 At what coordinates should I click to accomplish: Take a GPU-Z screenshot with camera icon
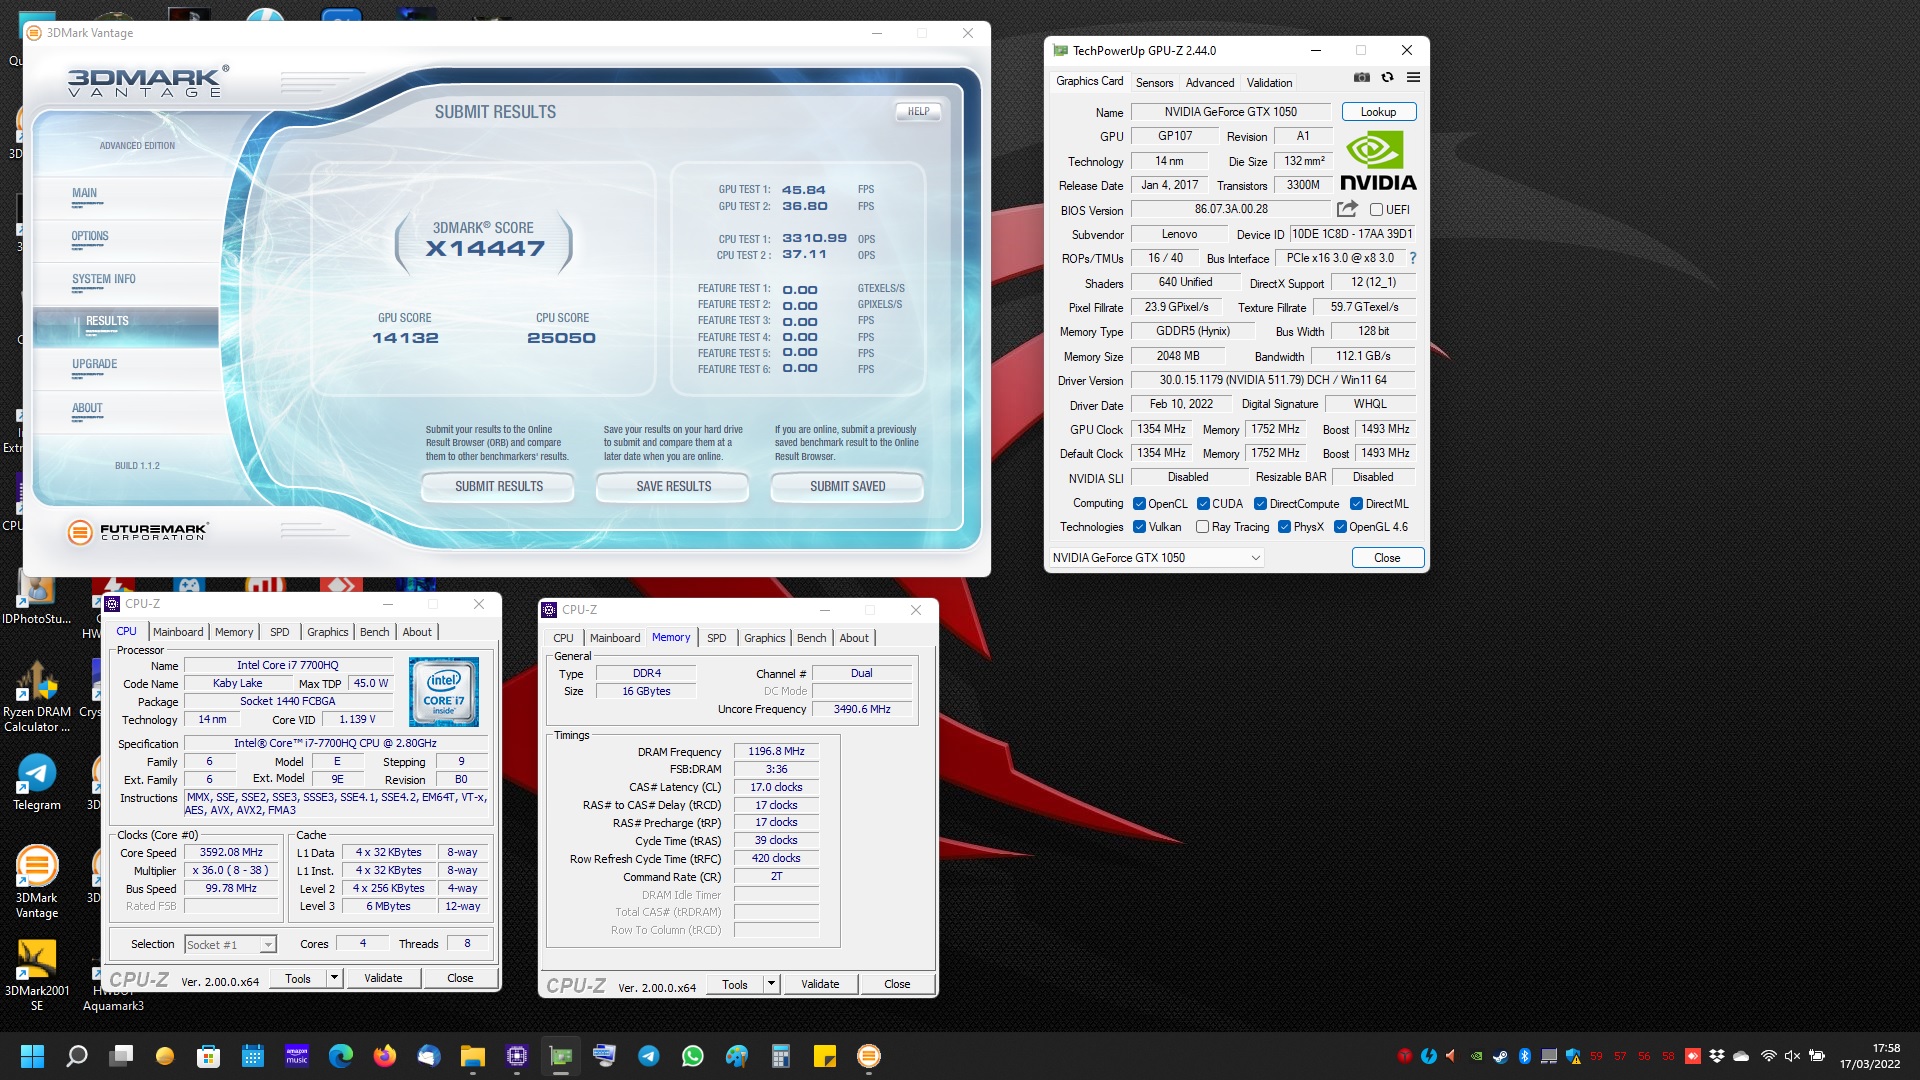1361,78
